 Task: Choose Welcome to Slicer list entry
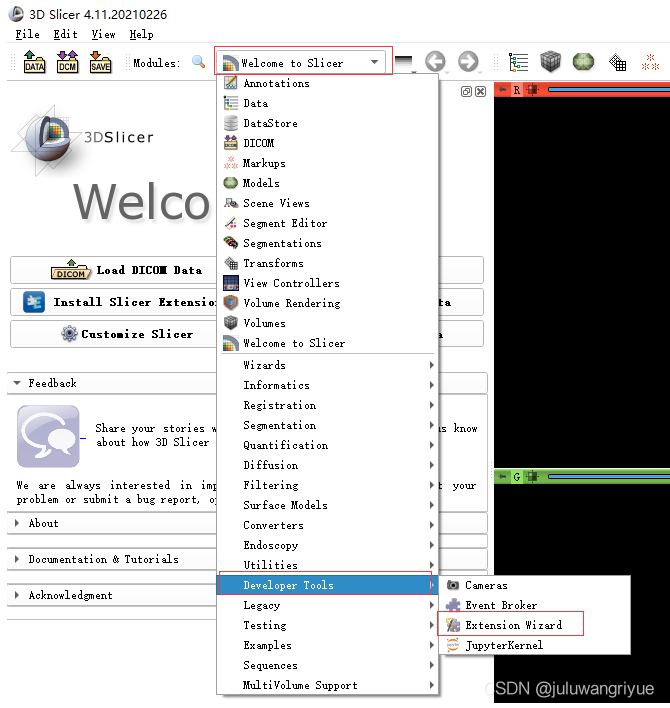click(x=327, y=343)
